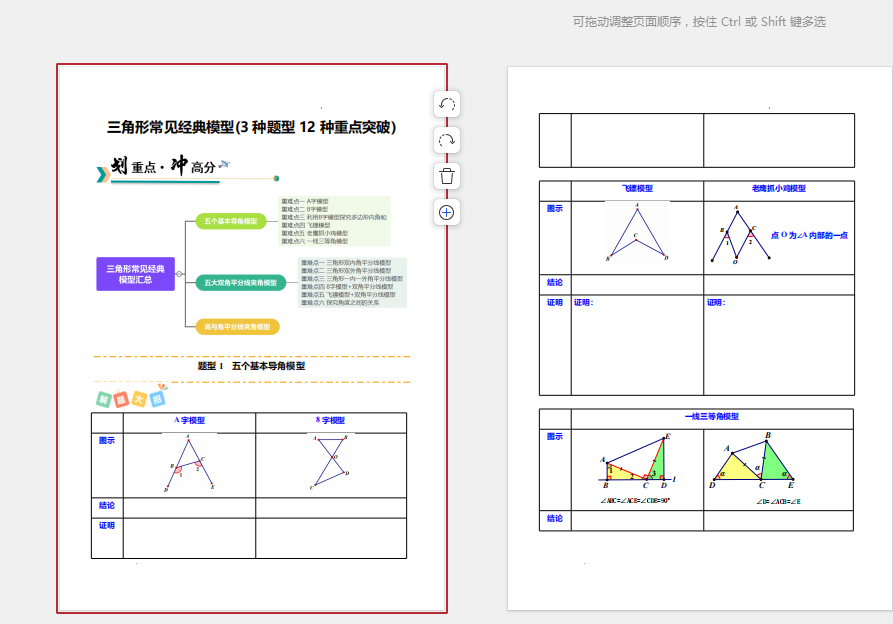Click the page title 三角形常见经典模型
This screenshot has width=893, height=624.
click(x=251, y=127)
